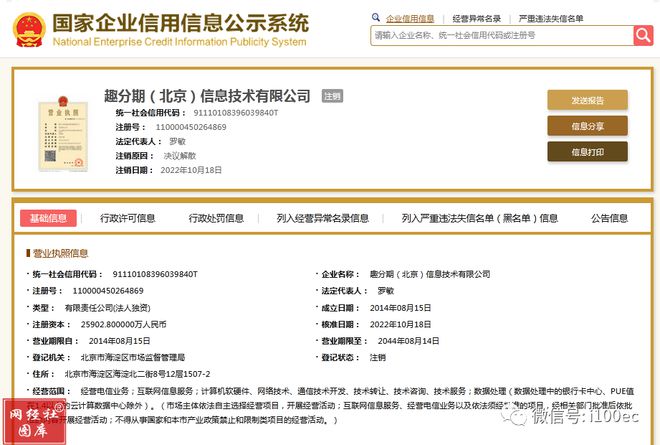Screen dimensions: 660x445
Task: Click the 信息打印 button
Action: 587,152
